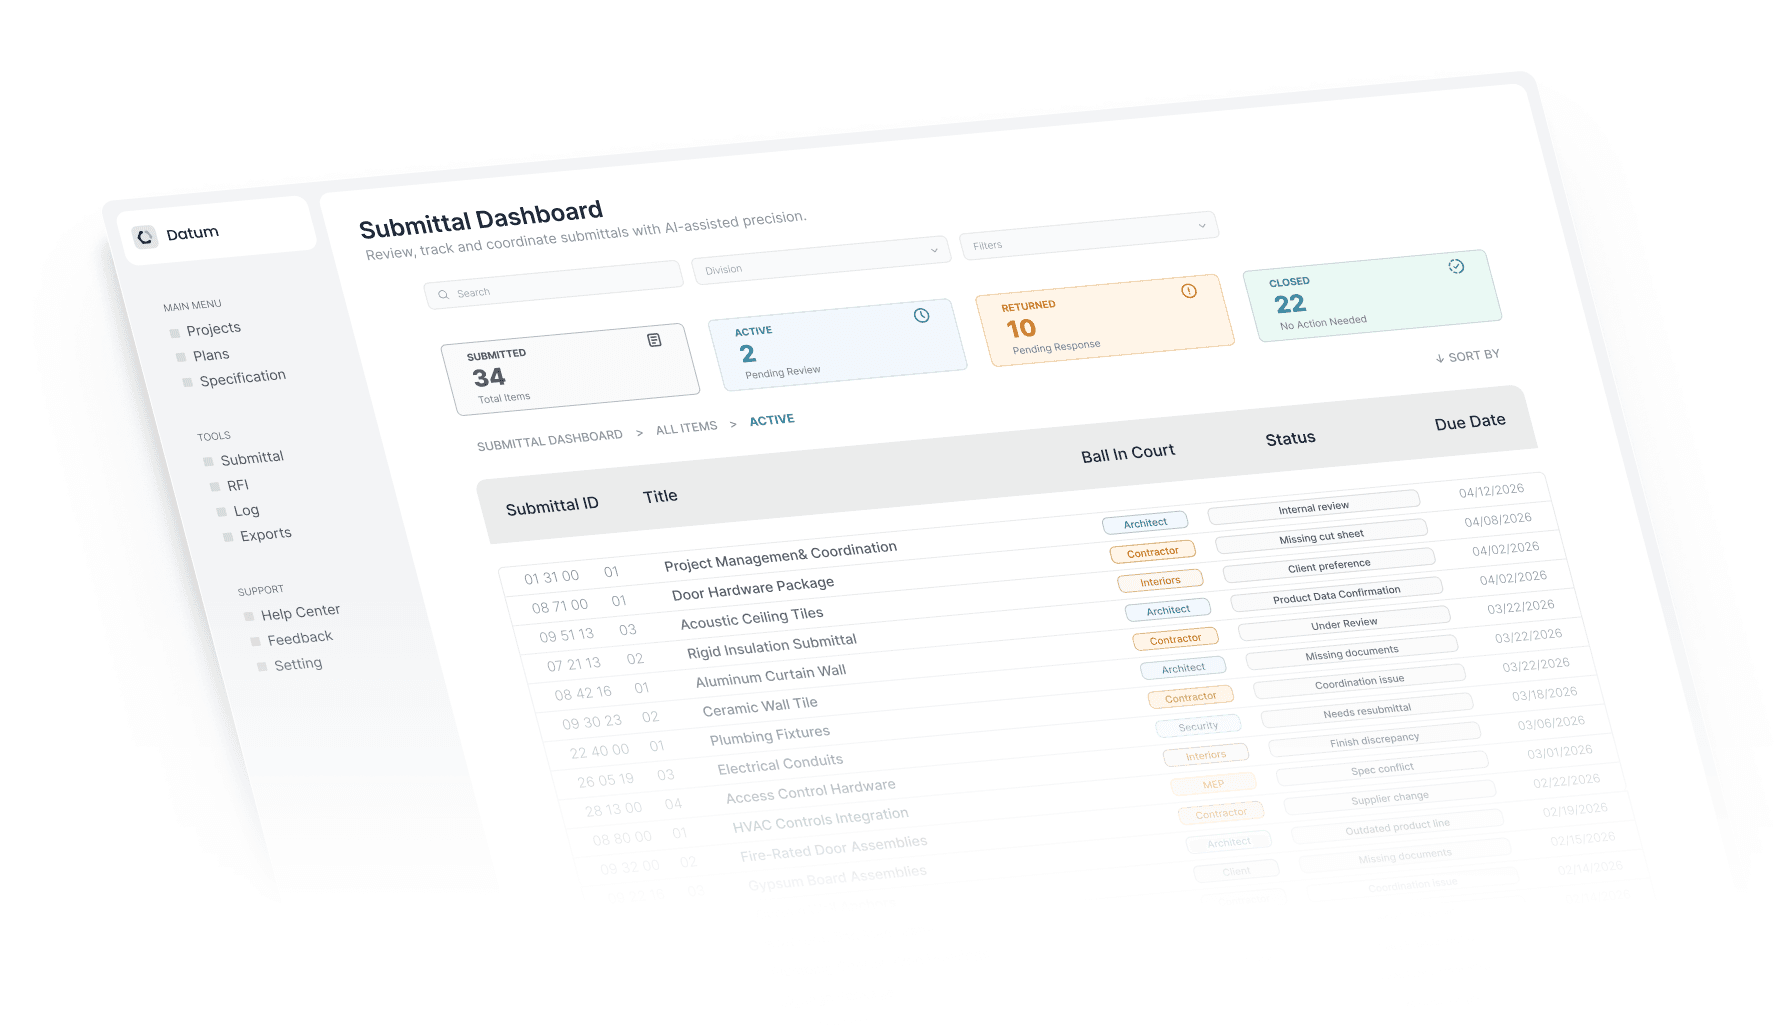Click the Client preference status pill
Image resolution: width=1787 pixels, height=1025 pixels.
[x=1329, y=566]
